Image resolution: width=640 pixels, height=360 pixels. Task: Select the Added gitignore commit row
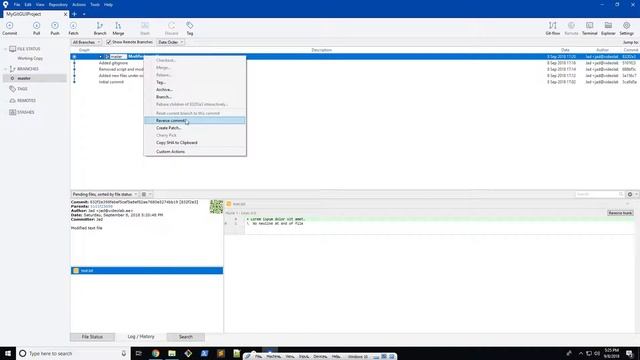click(355, 63)
